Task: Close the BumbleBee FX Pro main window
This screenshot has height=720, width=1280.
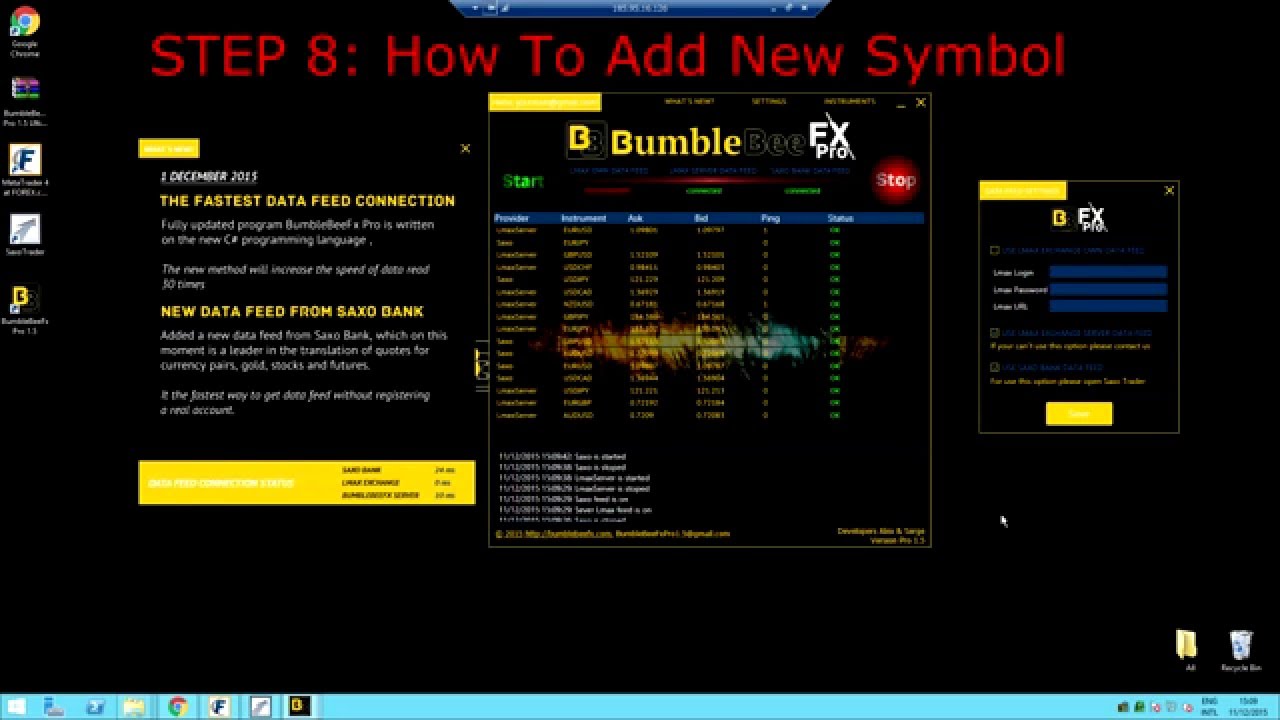Action: click(x=921, y=102)
